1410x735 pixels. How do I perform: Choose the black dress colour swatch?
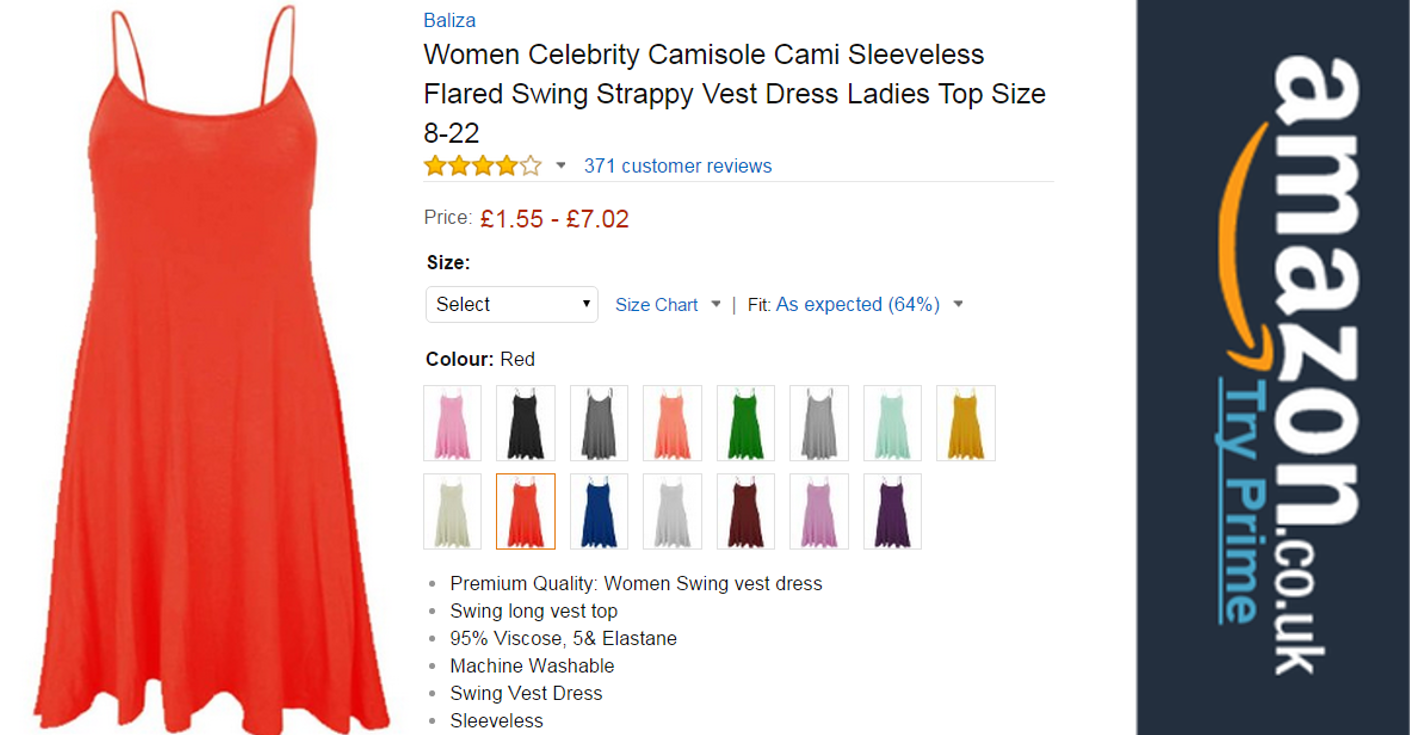pyautogui.click(x=525, y=423)
